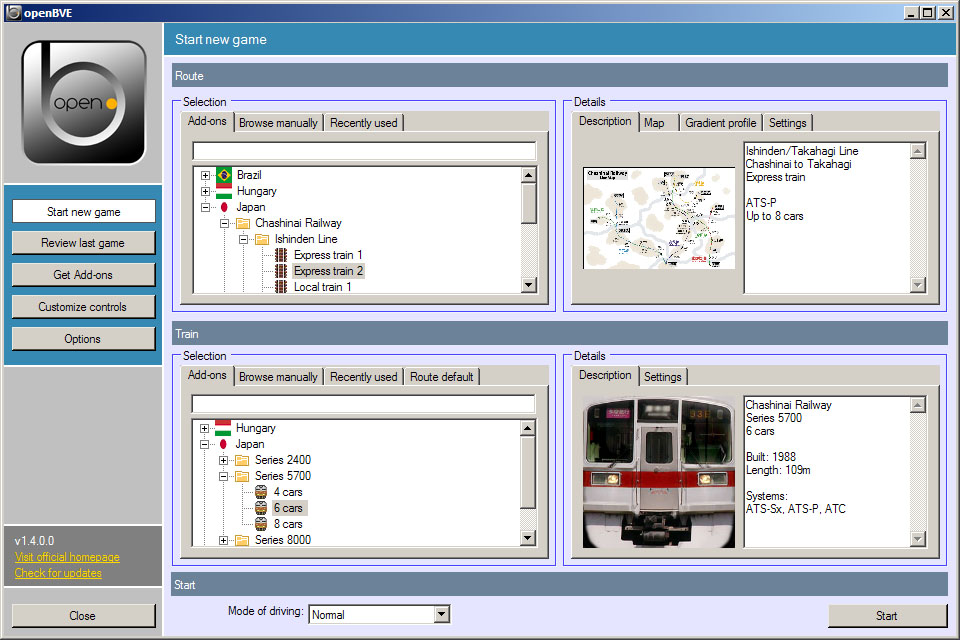Collapse the Japan node in route tree
Screen dimensions: 960x640
206,207
